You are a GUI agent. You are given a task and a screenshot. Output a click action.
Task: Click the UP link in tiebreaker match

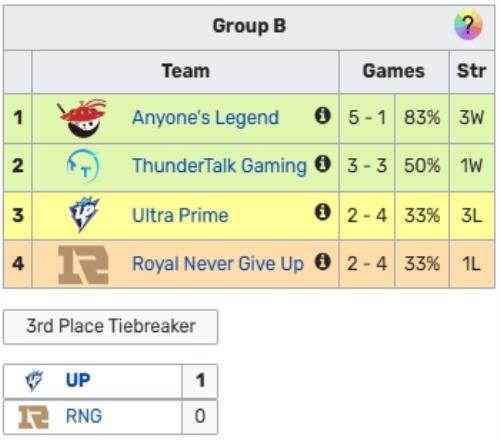coord(78,380)
